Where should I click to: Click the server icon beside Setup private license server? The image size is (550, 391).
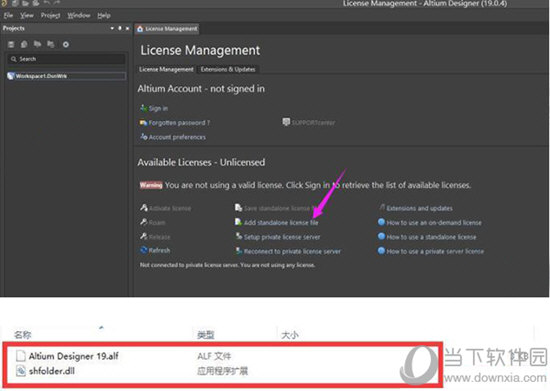coord(239,236)
